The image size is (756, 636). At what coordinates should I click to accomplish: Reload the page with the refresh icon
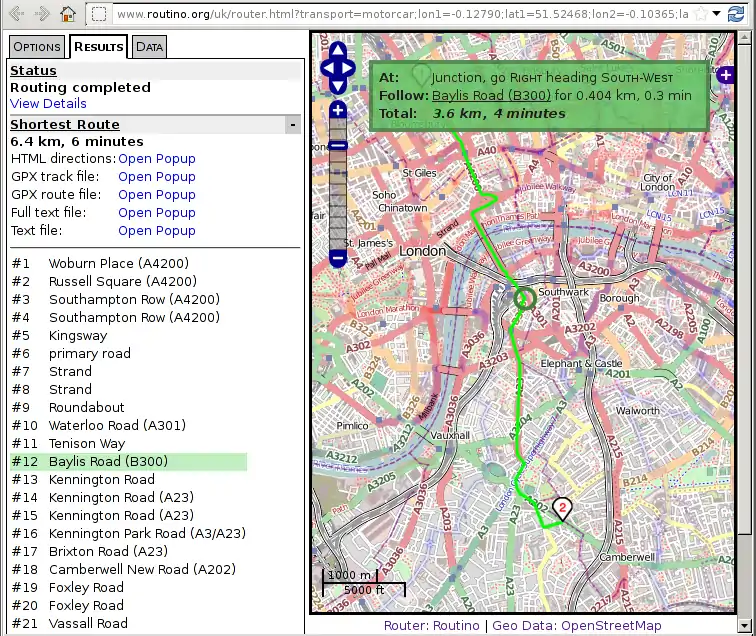coord(738,14)
